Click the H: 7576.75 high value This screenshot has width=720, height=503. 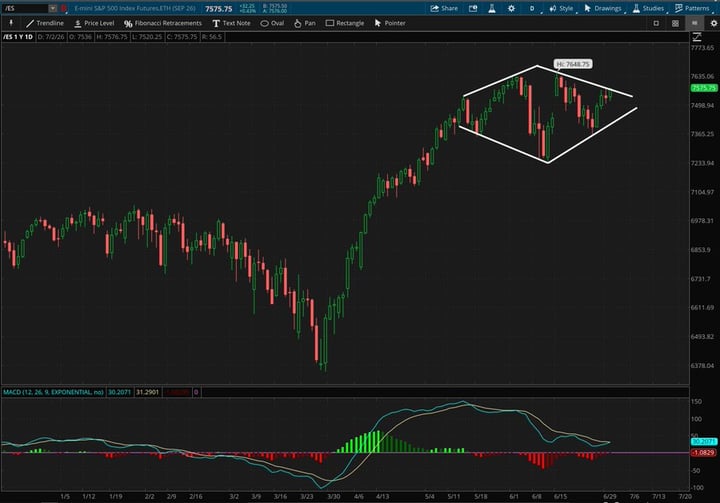[x=112, y=37]
